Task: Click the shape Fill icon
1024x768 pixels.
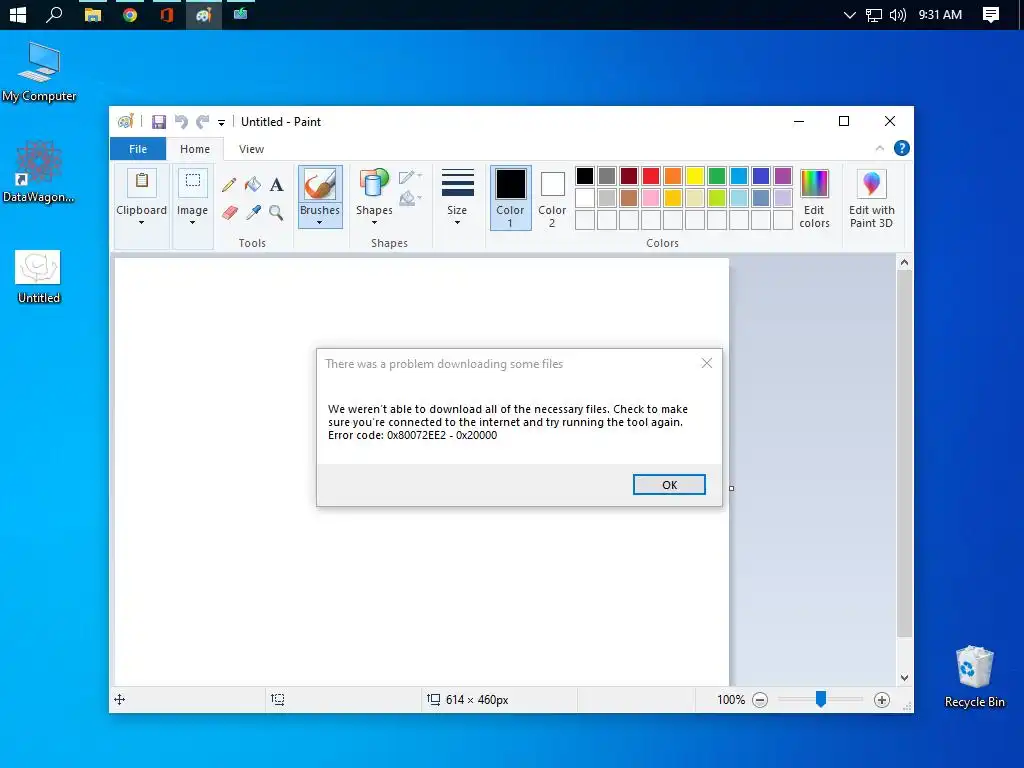Action: click(409, 197)
